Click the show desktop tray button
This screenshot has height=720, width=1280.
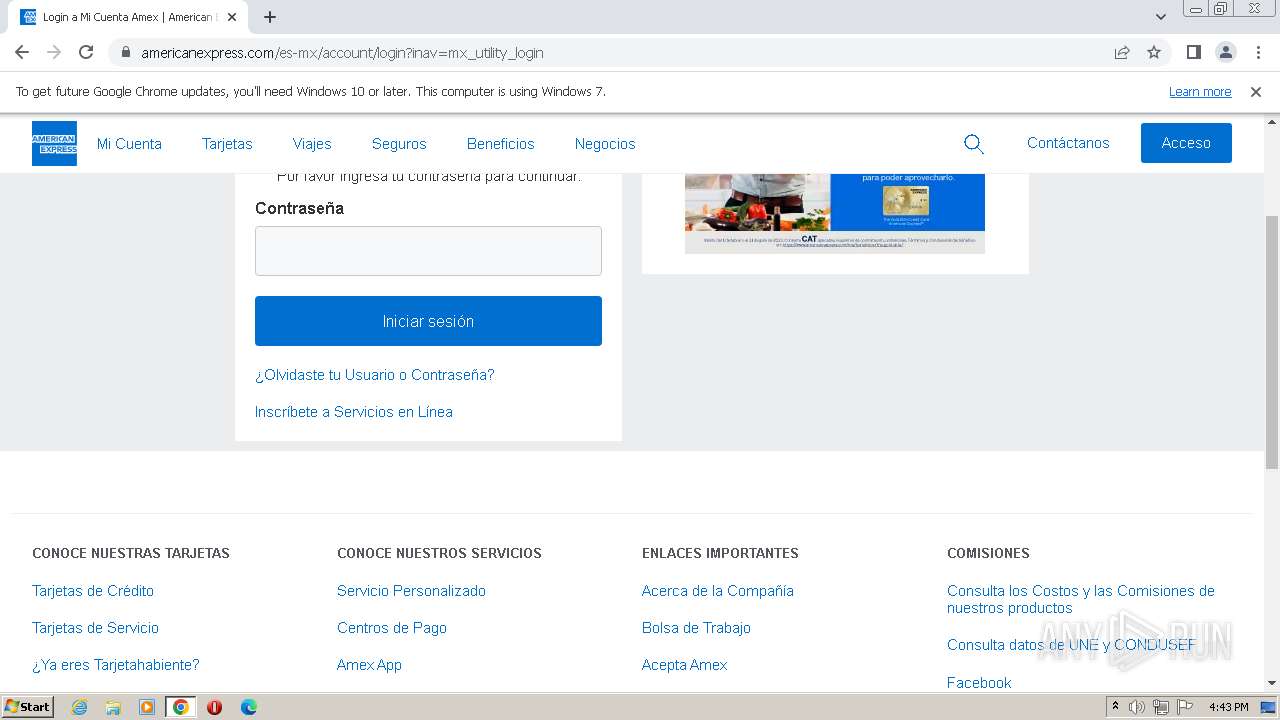pyautogui.click(x=1268, y=707)
